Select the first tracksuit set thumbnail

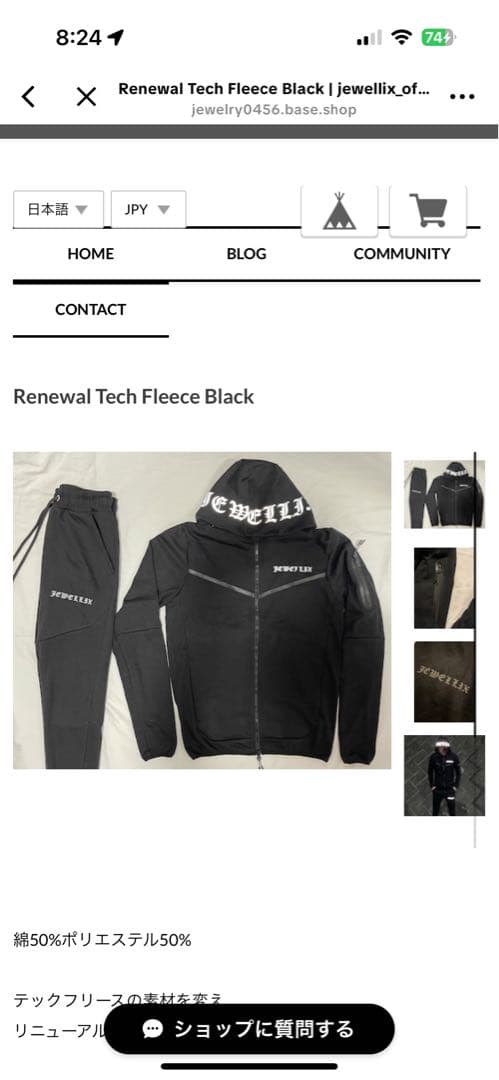click(444, 495)
